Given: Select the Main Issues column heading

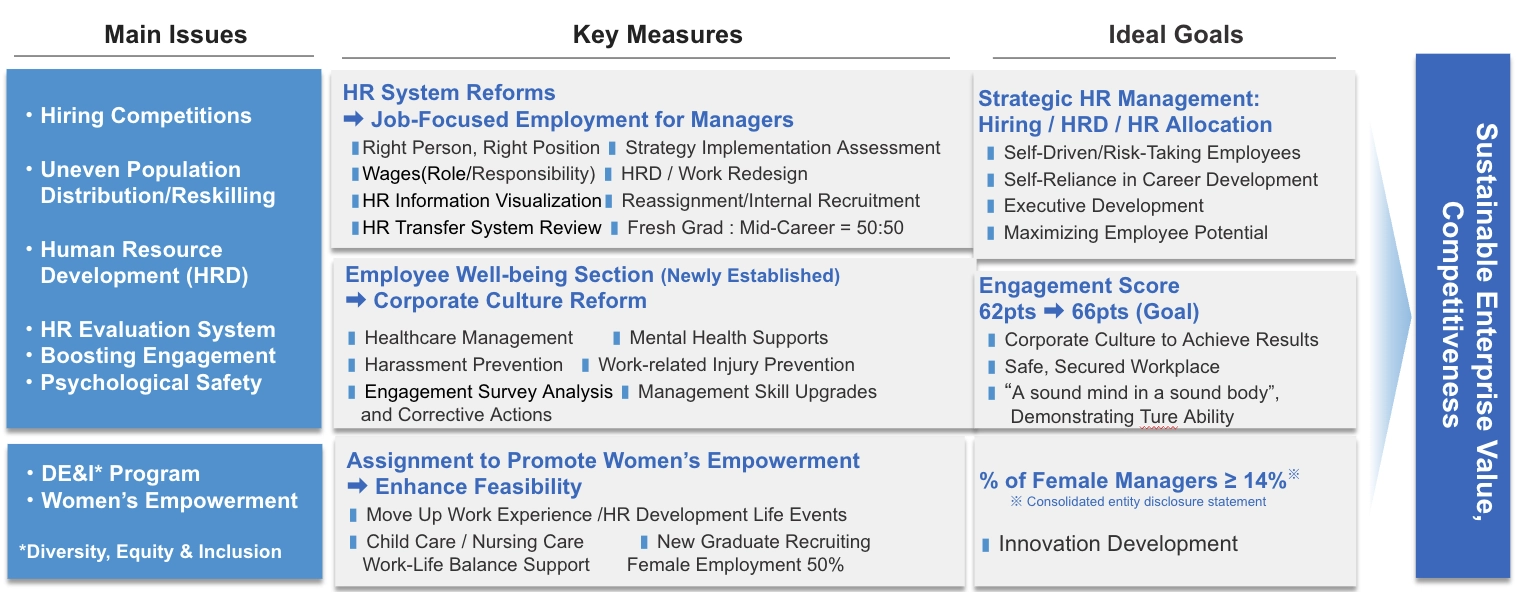Looking at the screenshot, I should click(175, 35).
